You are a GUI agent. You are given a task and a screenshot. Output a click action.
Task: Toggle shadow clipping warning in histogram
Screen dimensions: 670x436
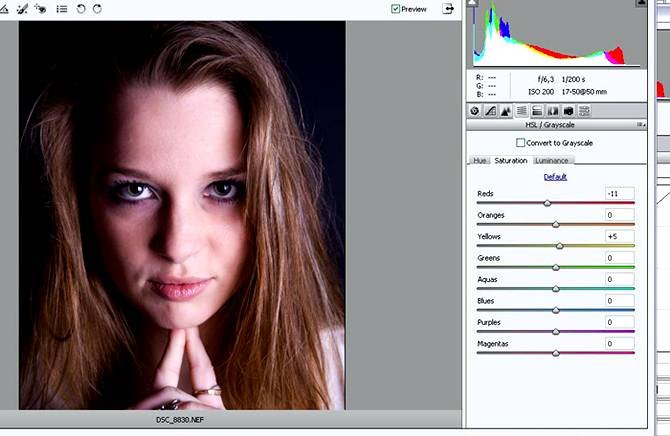coord(474,6)
